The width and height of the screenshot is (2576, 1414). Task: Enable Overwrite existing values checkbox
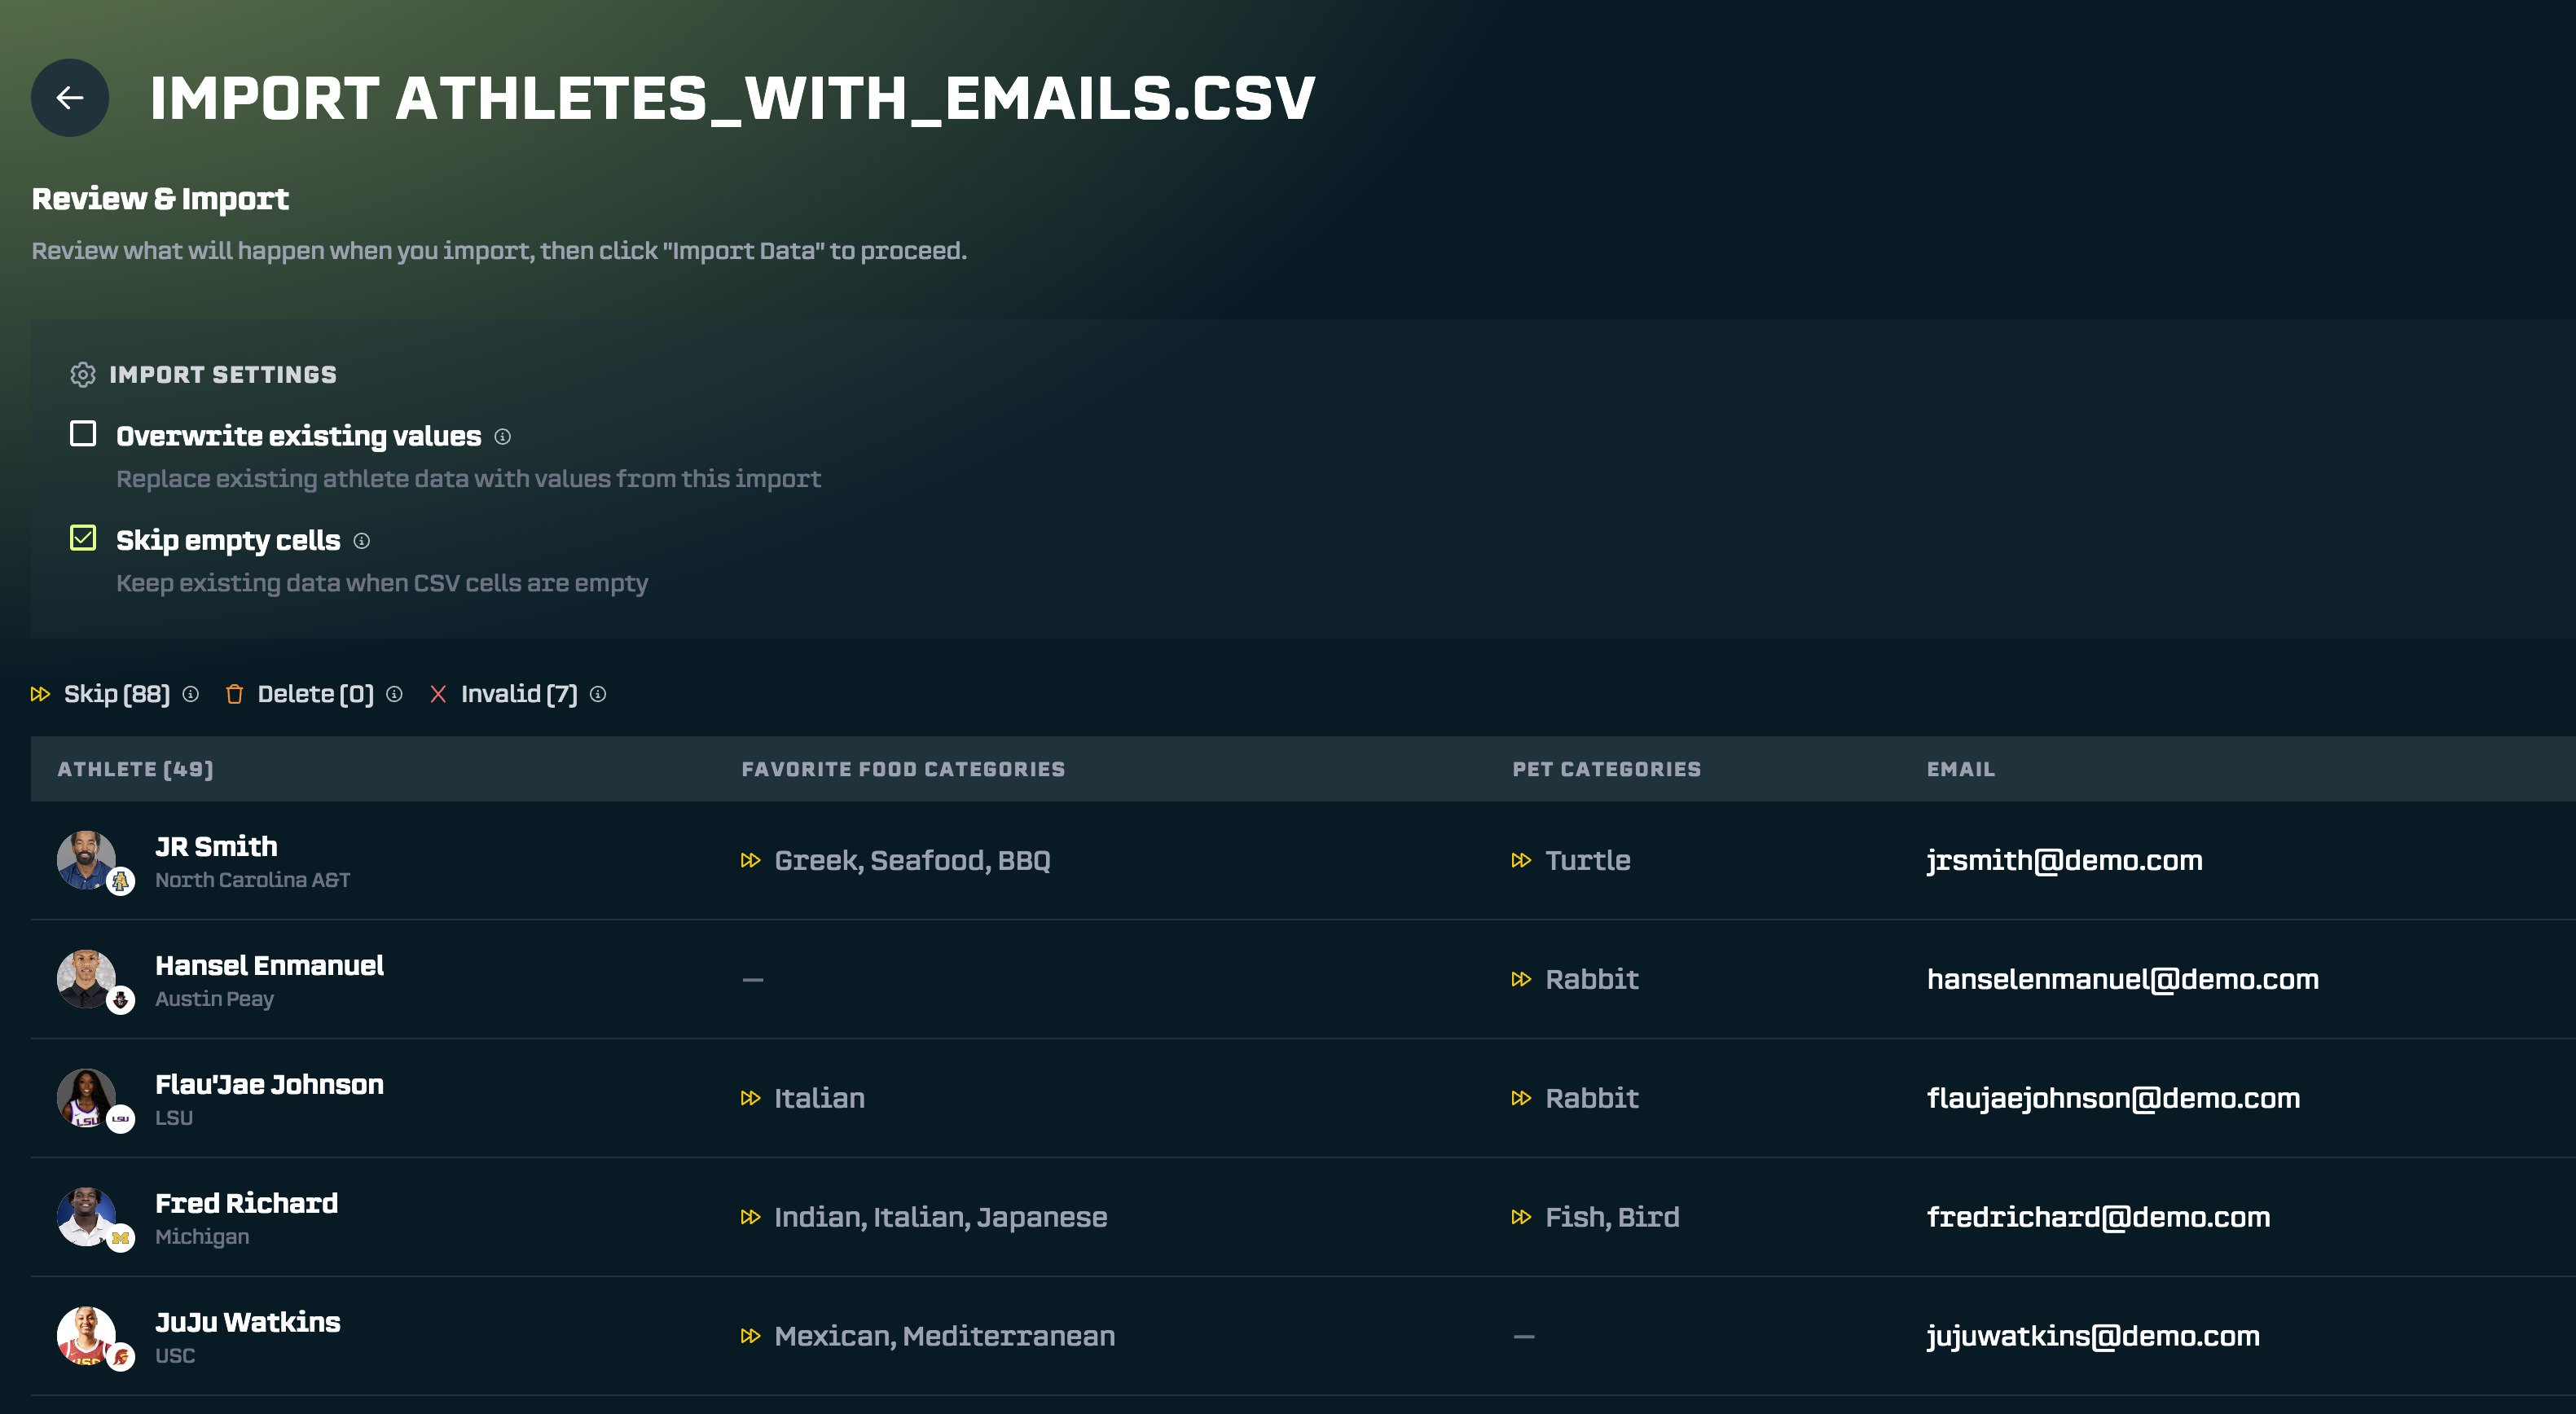click(83, 434)
